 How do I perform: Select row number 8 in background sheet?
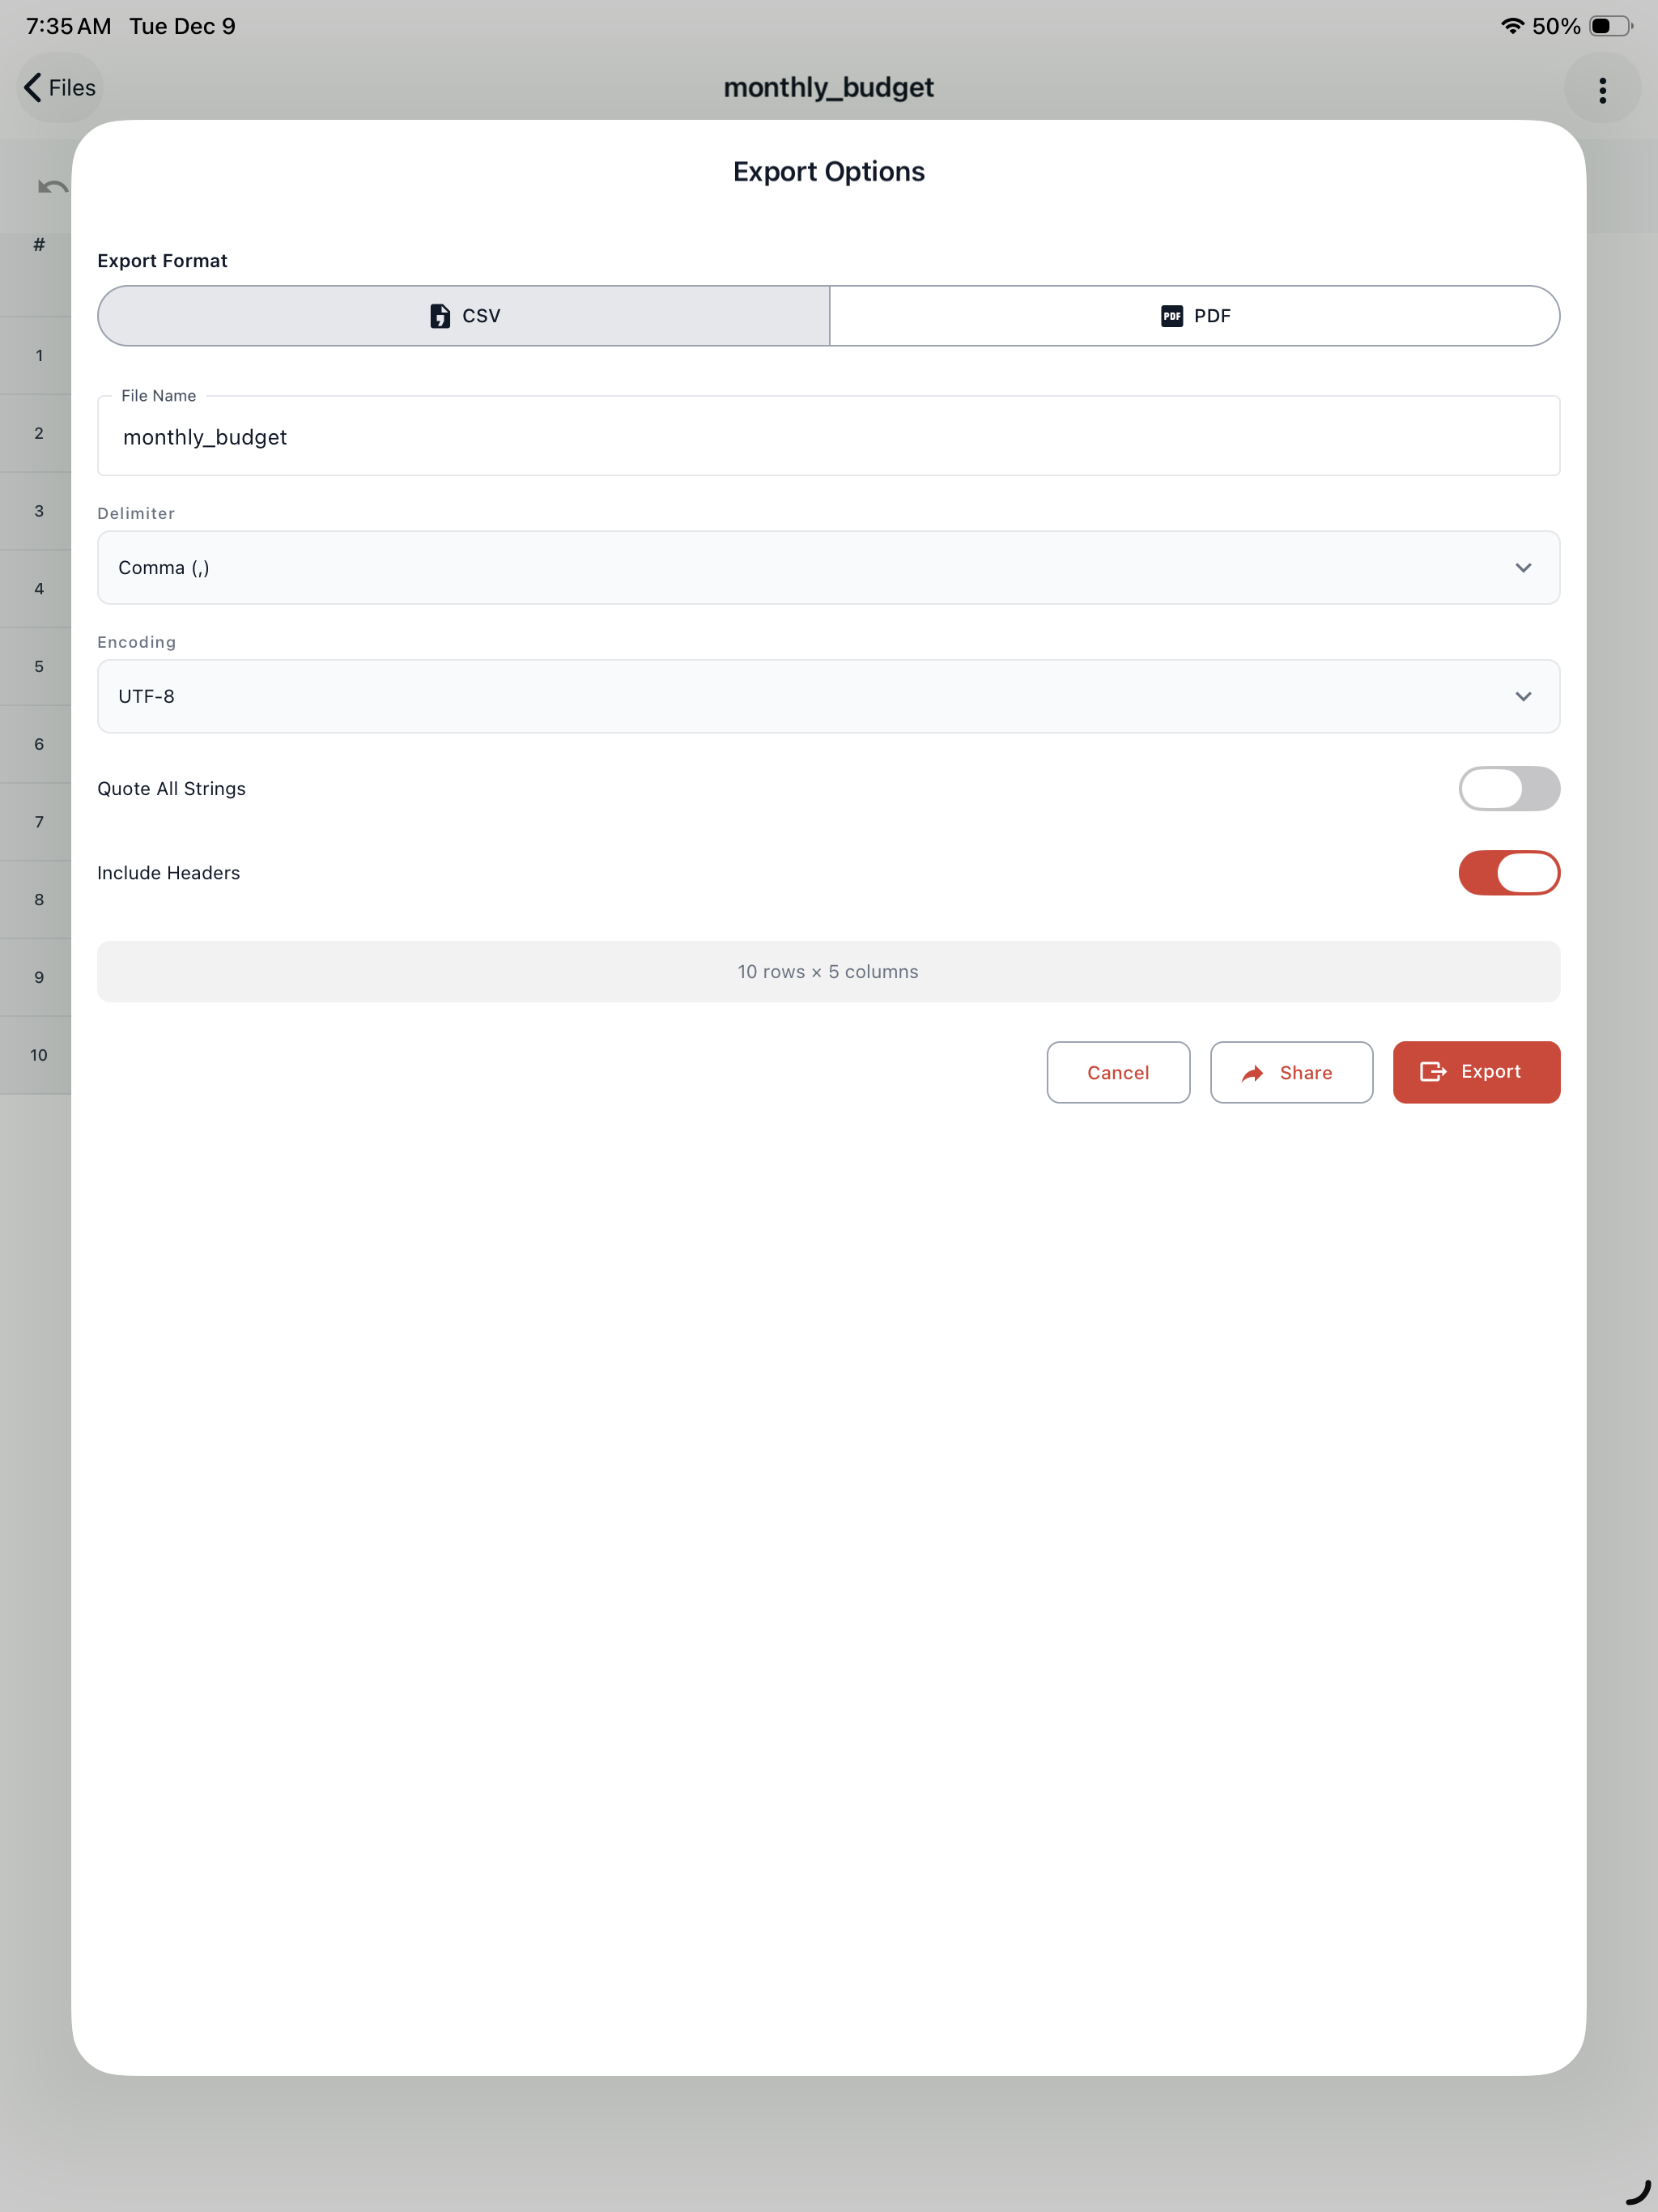point(39,900)
